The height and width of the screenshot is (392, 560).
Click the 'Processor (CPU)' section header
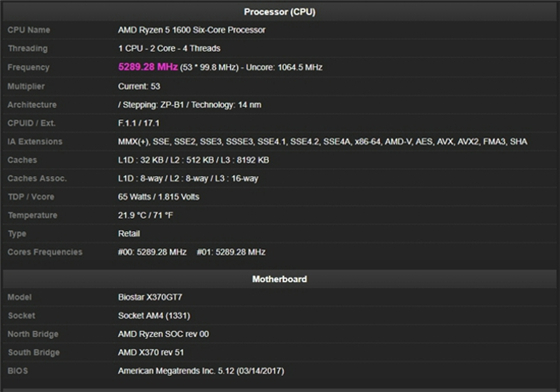[280, 12]
